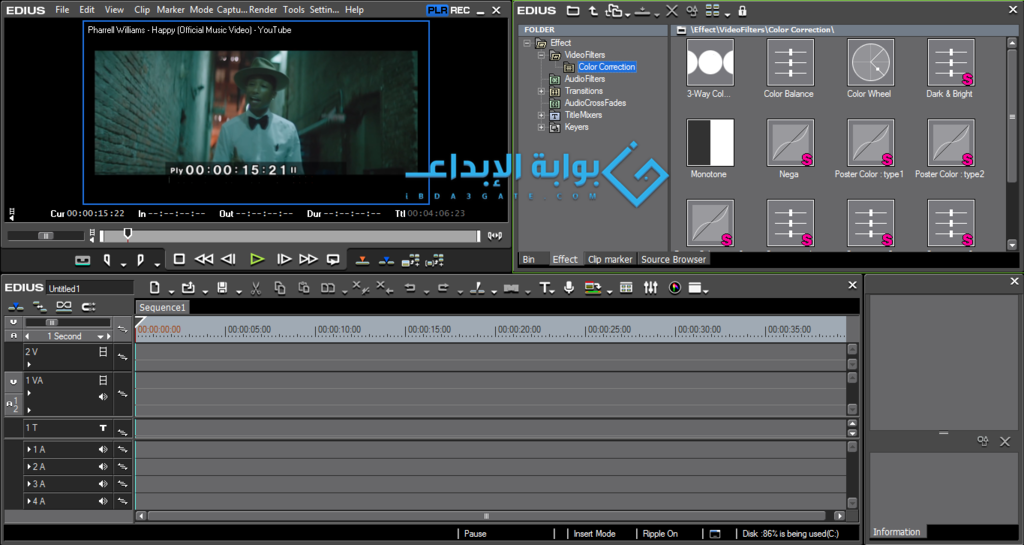Click the Set Out point icon
Image resolution: width=1024 pixels, height=545 pixels.
tap(140, 260)
